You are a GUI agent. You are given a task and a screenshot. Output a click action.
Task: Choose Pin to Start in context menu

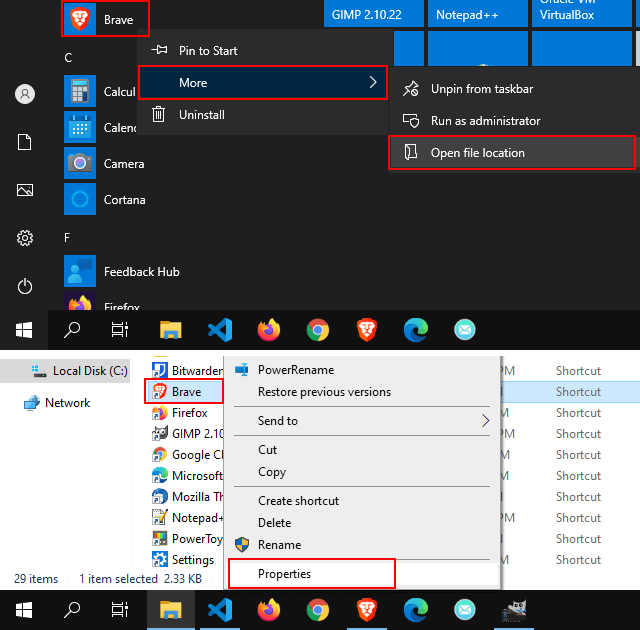tap(263, 51)
